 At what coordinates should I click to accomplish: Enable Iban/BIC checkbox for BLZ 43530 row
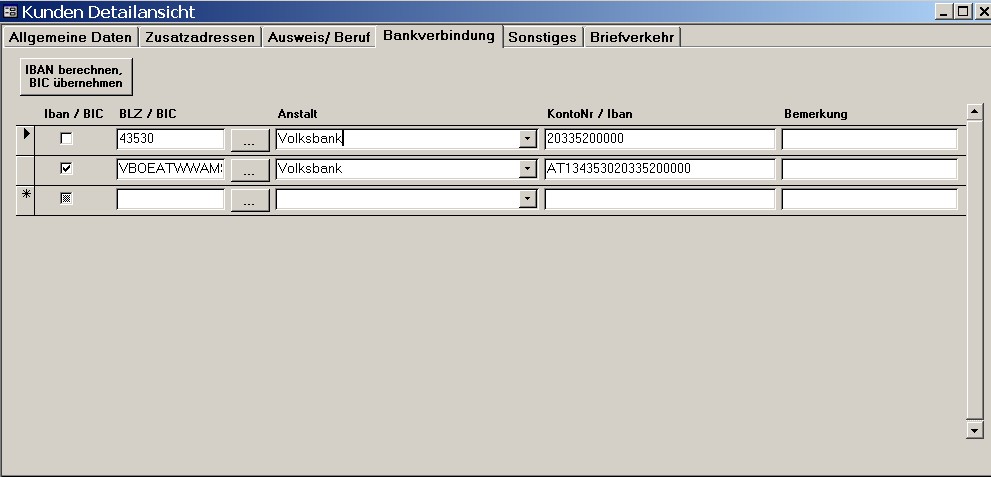(x=67, y=139)
